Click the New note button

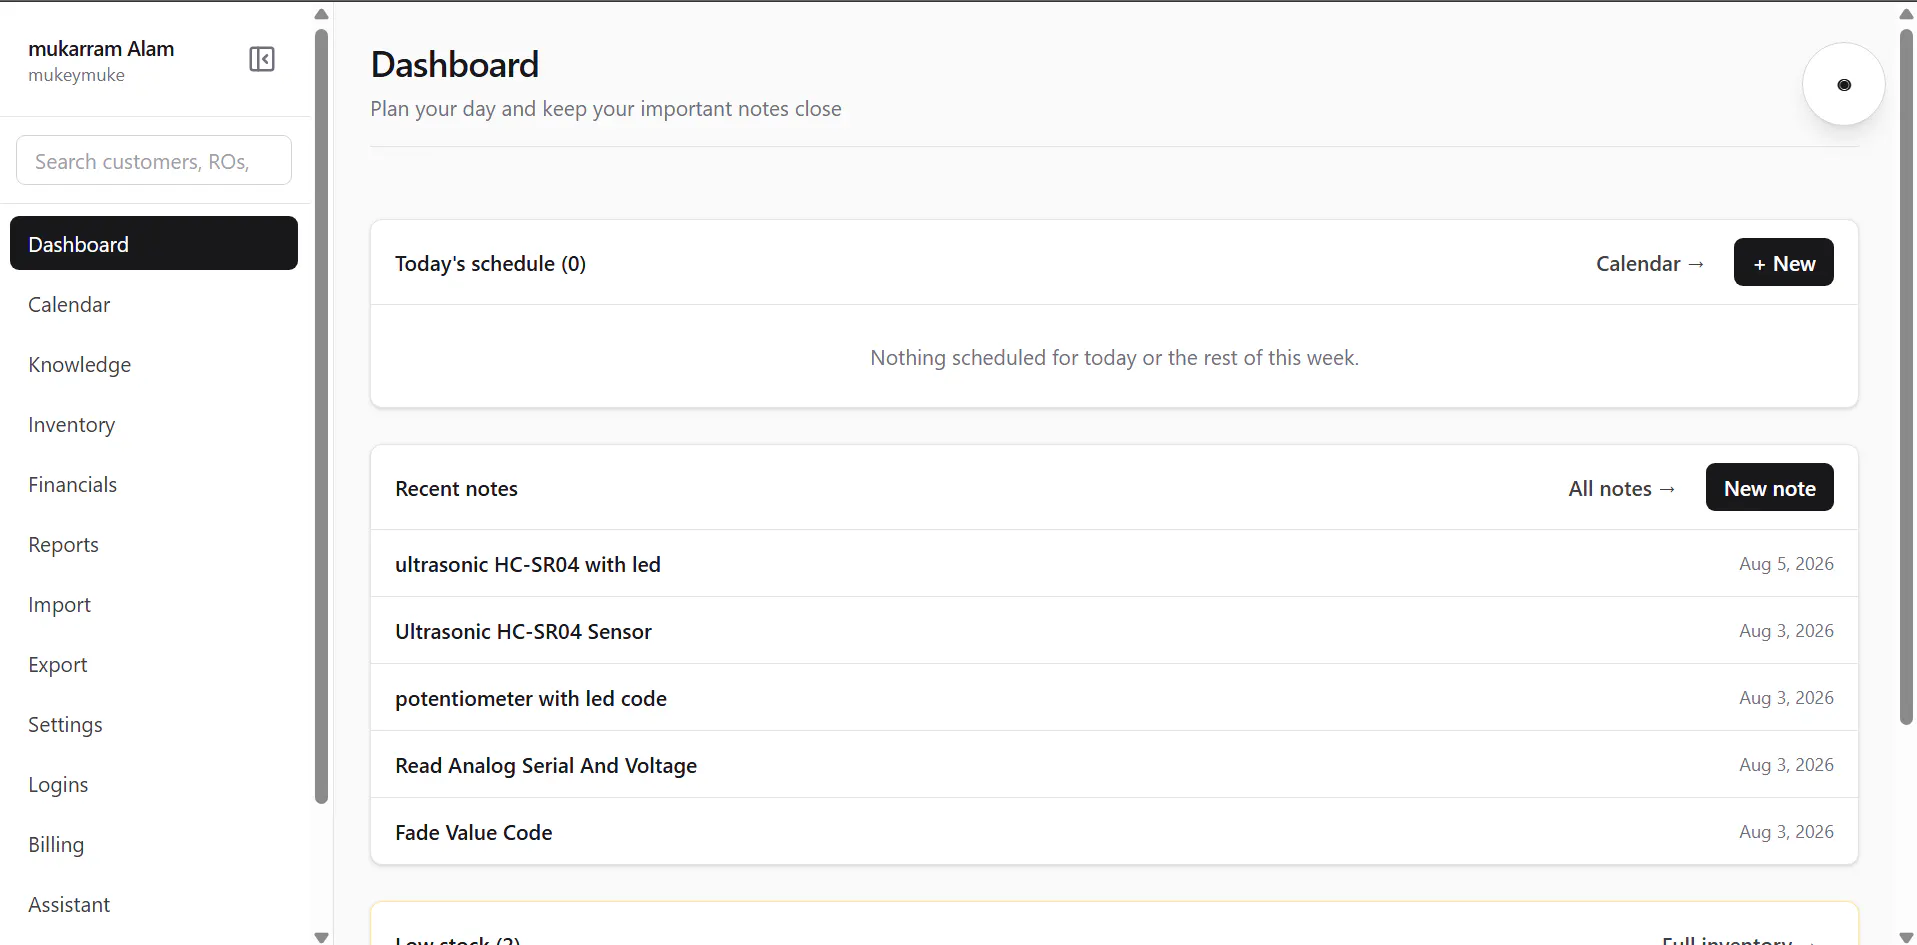(1769, 488)
